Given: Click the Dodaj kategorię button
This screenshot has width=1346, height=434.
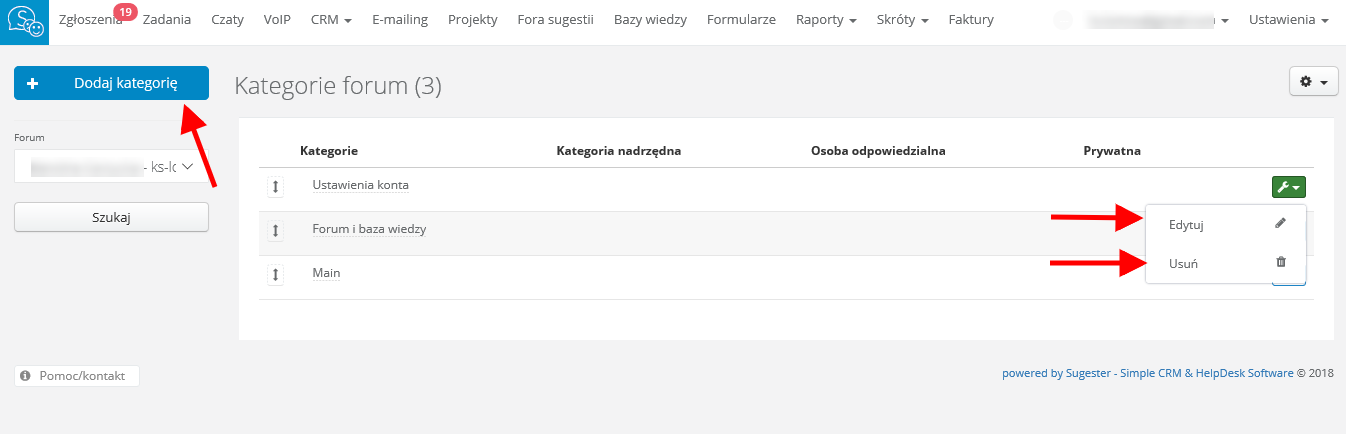Looking at the screenshot, I should click(111, 83).
